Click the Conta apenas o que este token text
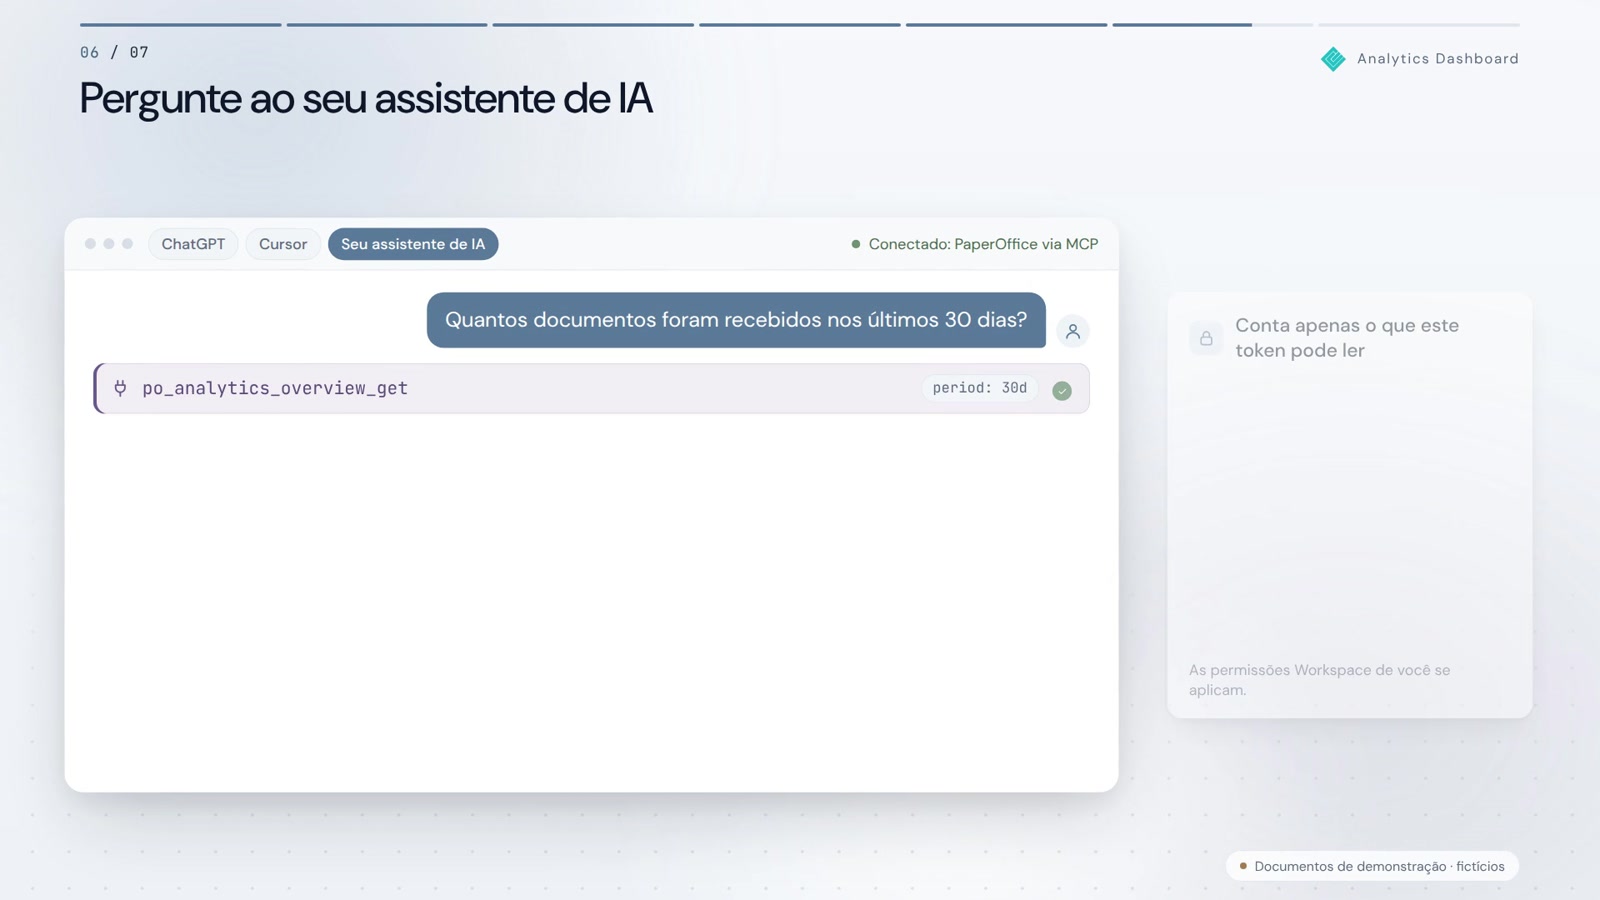Viewport: 1600px width, 900px height. 1347,338
